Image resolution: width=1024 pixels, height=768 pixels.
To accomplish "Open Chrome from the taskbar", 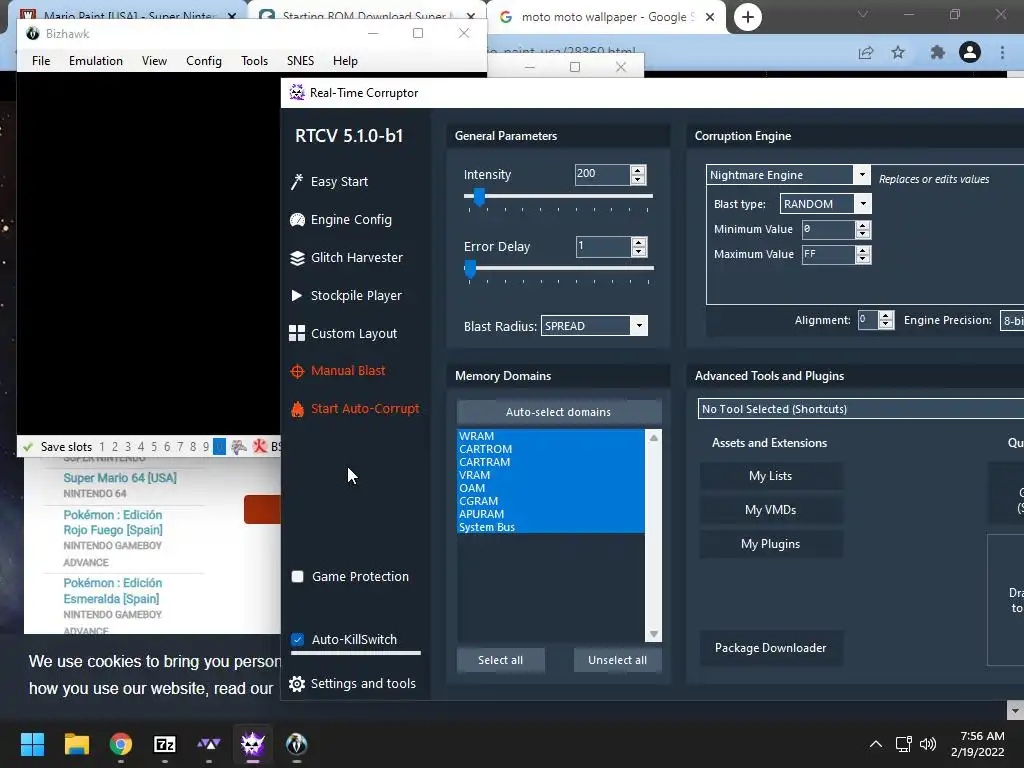I will [x=121, y=744].
